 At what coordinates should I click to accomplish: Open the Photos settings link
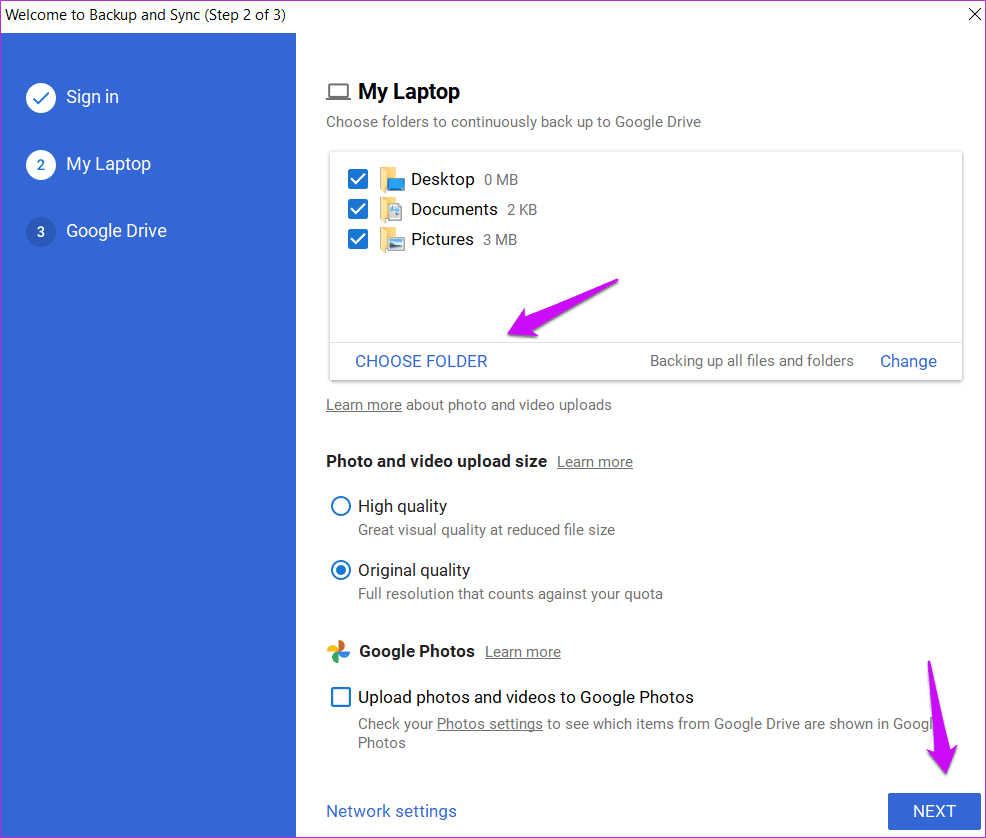tap(489, 724)
